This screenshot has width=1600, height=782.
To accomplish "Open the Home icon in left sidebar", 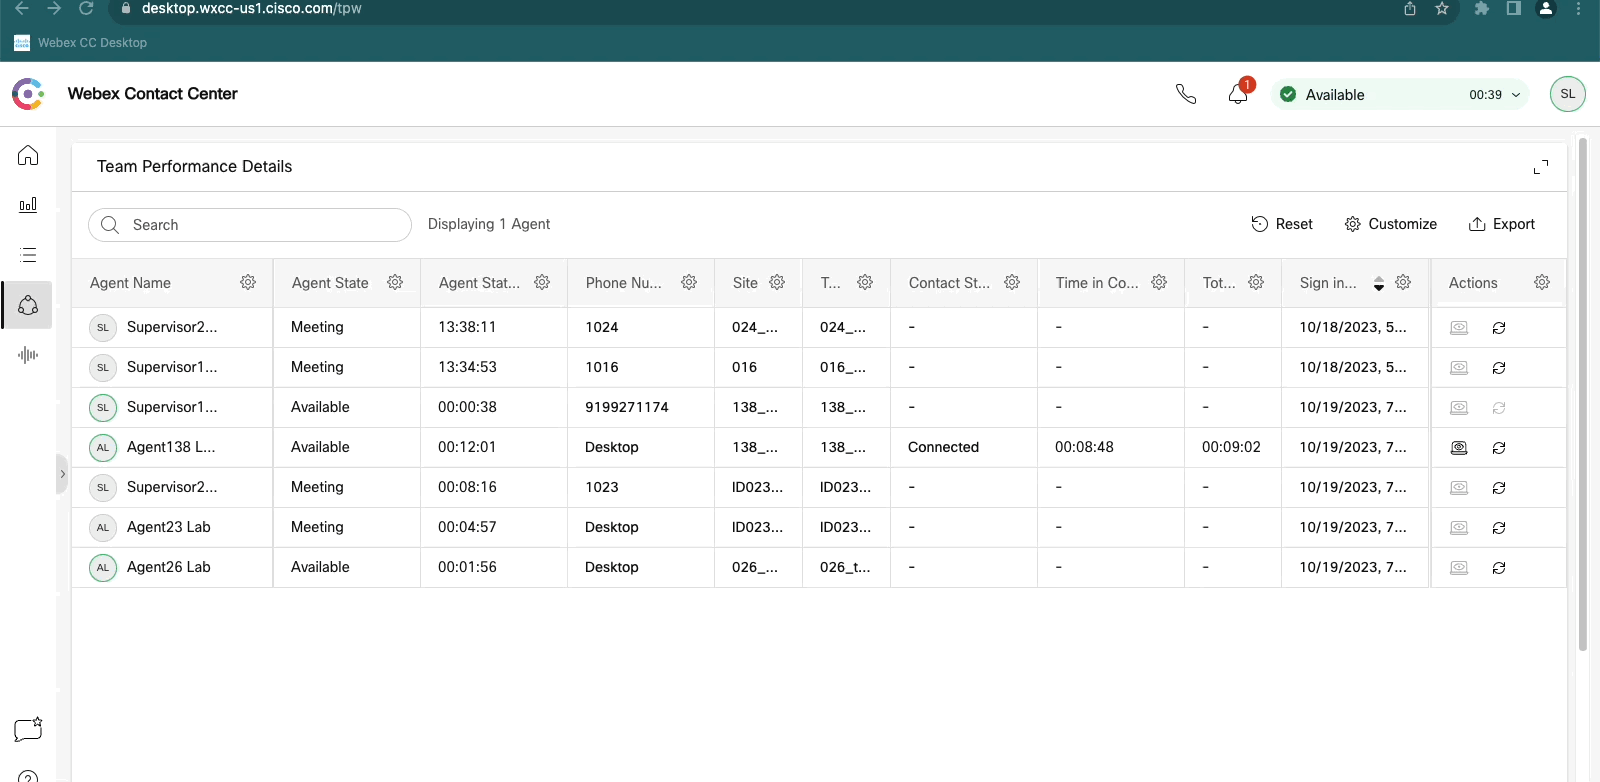I will (x=28, y=156).
